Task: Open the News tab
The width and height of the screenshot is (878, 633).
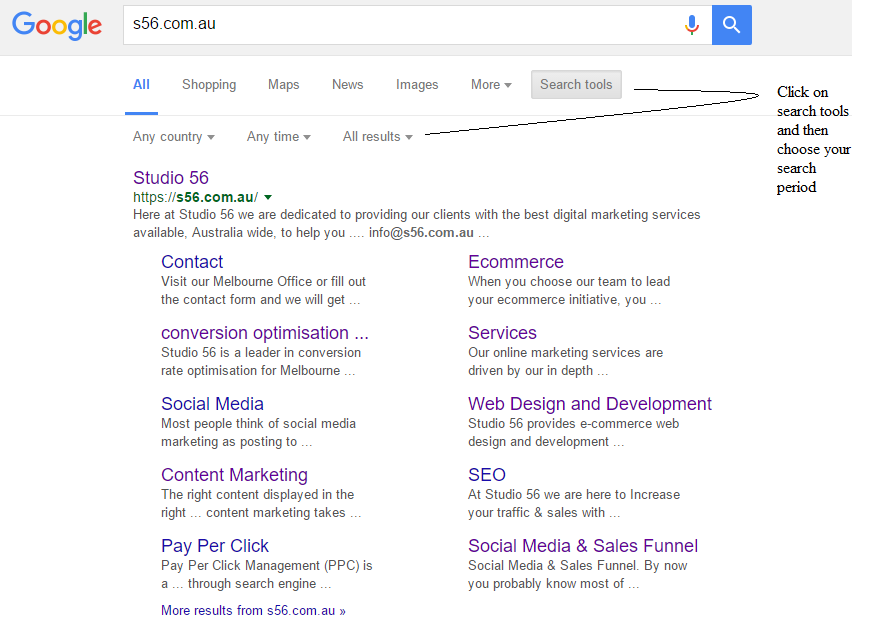Action: [347, 85]
